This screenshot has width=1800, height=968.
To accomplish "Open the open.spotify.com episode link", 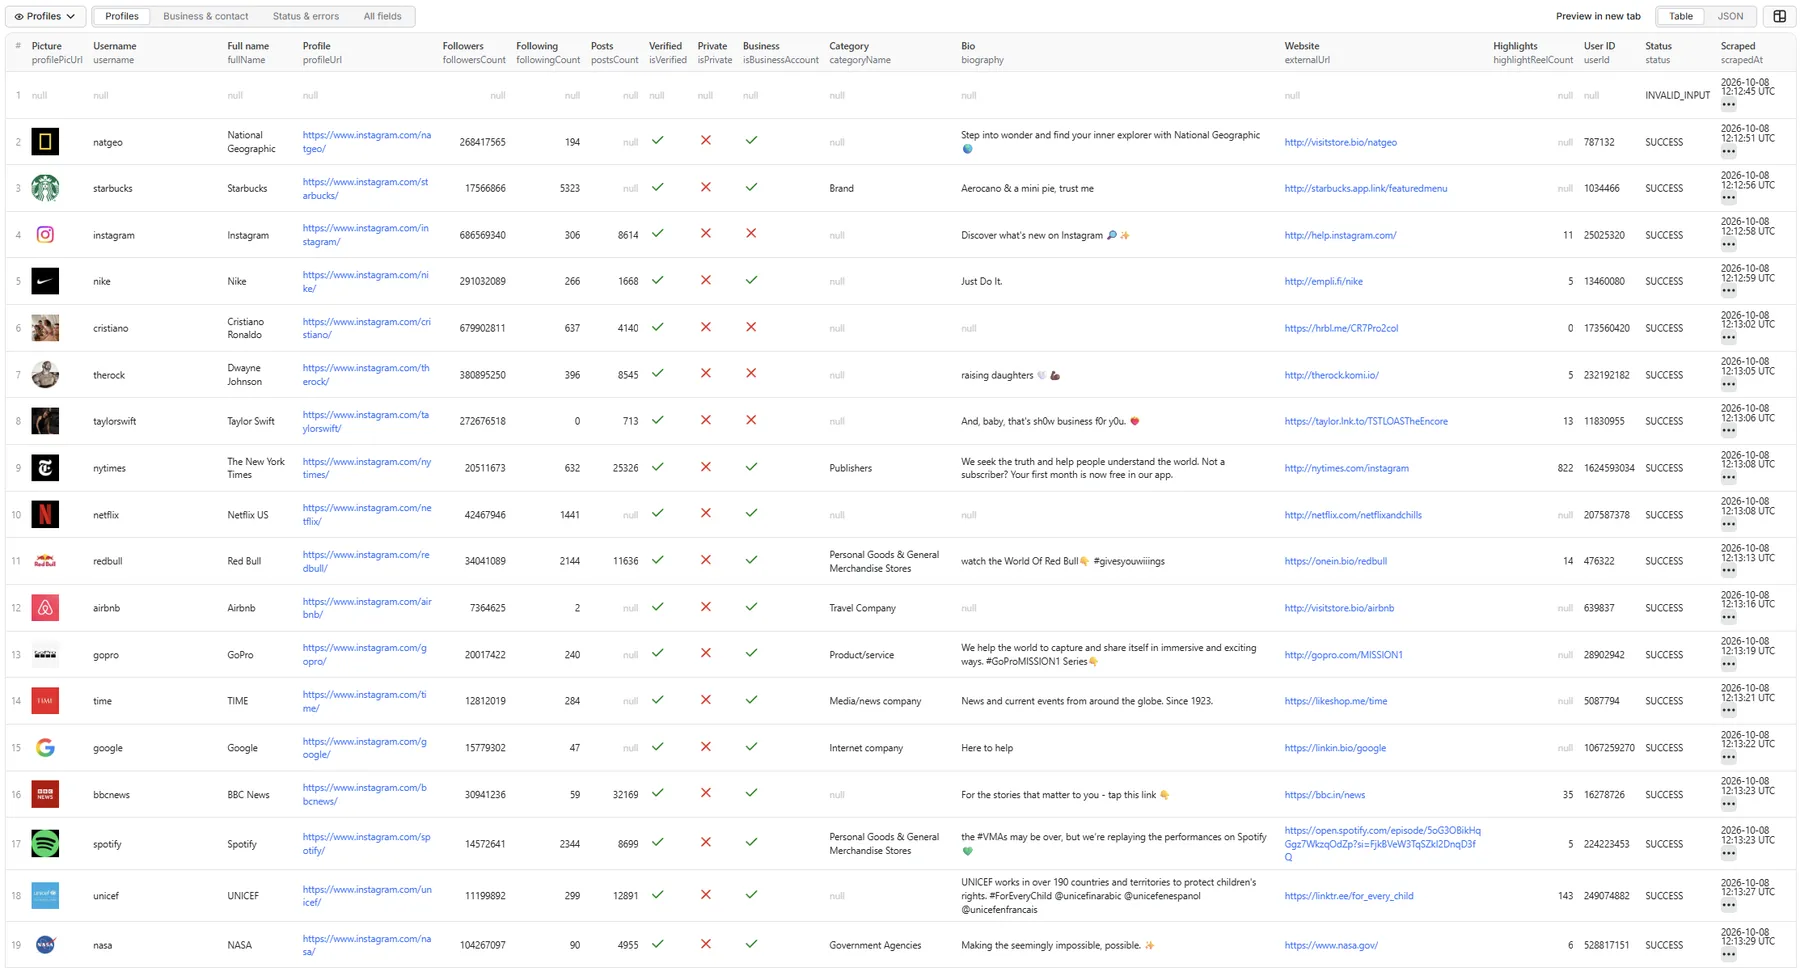I will coord(1382,844).
